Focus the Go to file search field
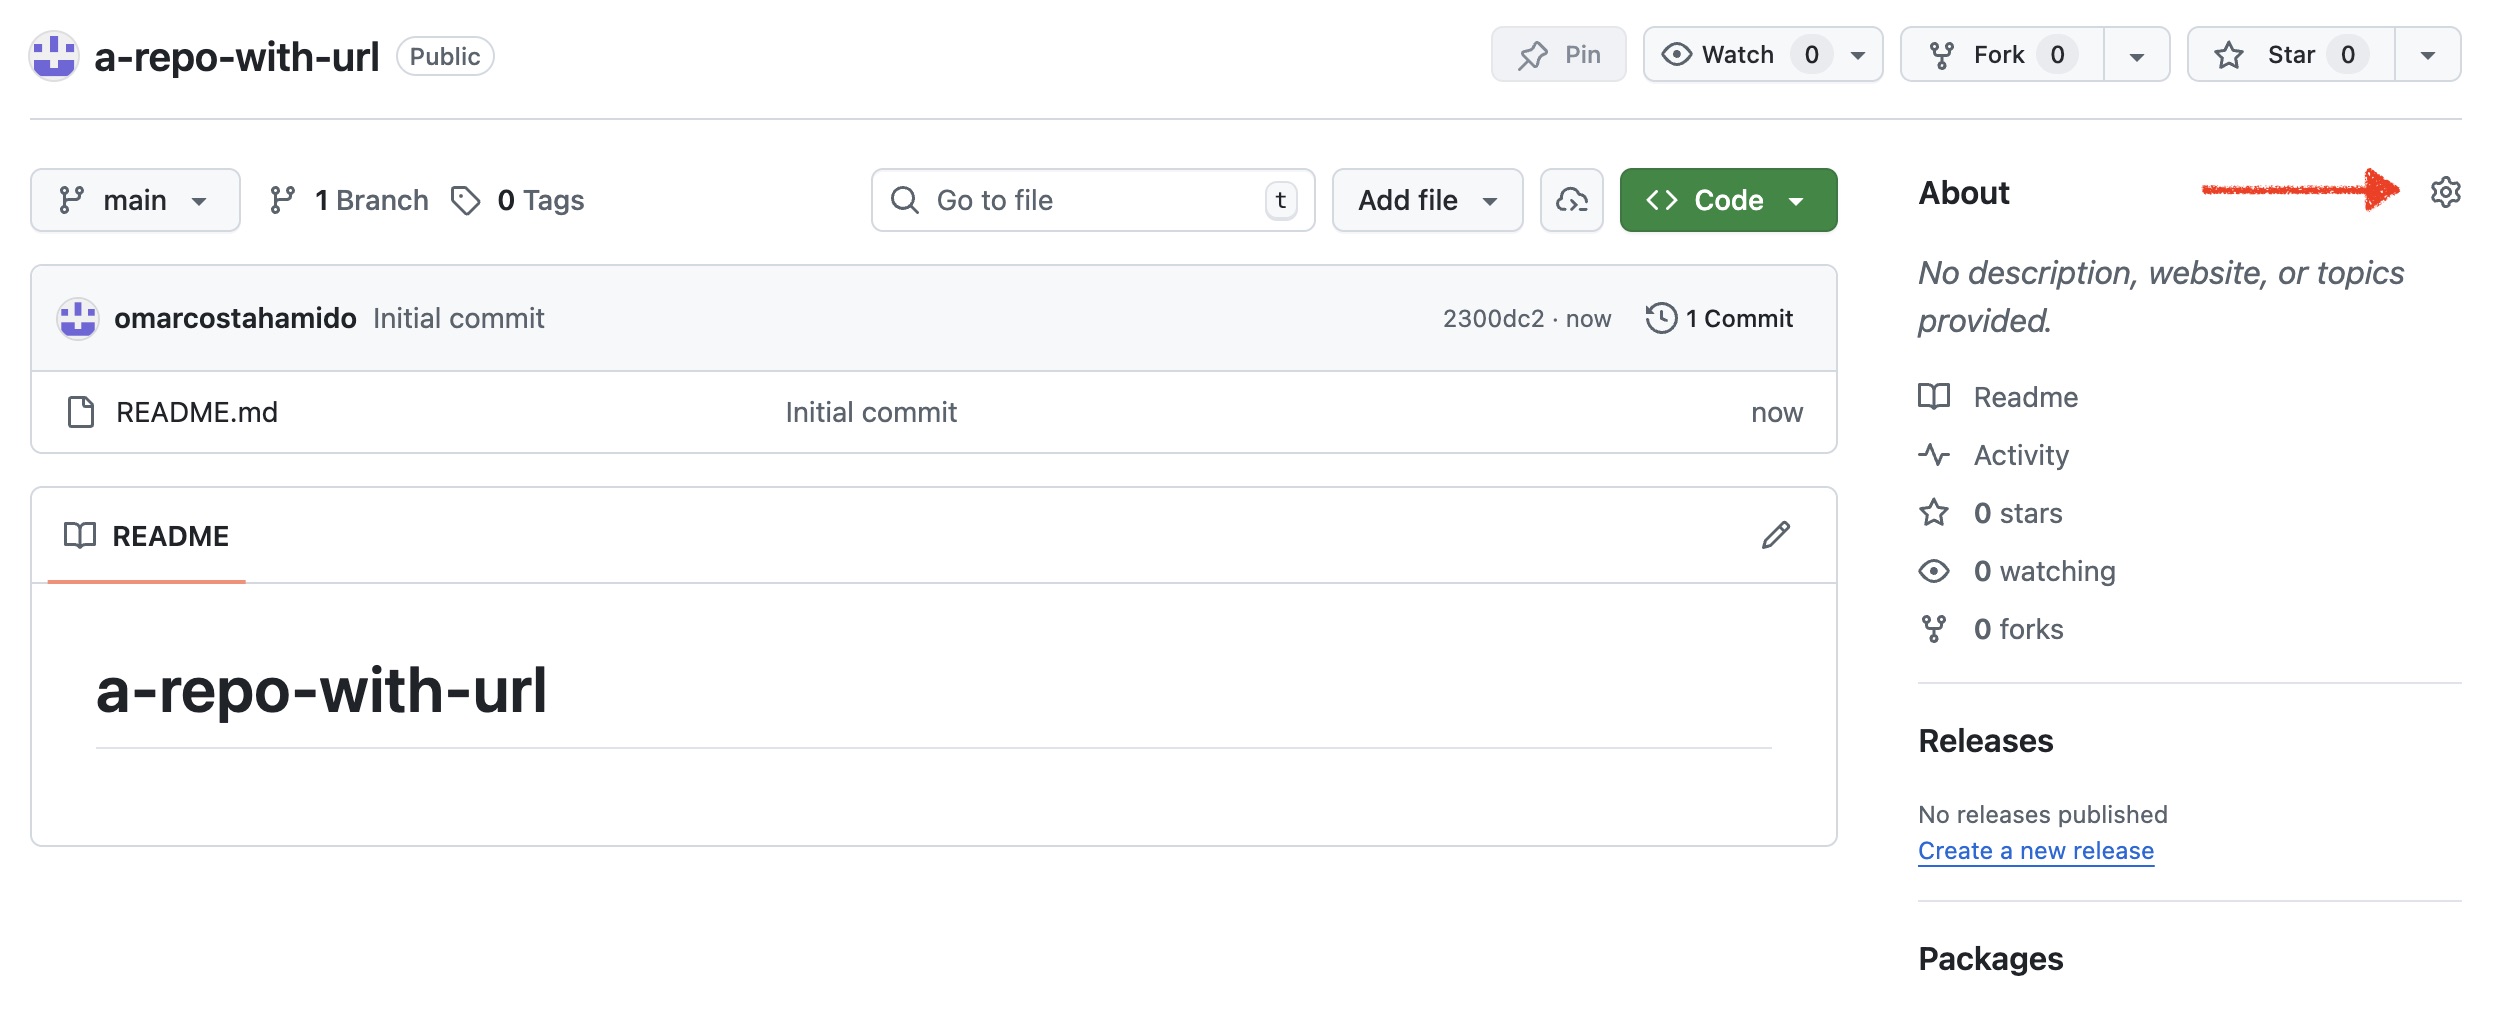Image resolution: width=2514 pixels, height=1012 pixels. tap(1093, 200)
